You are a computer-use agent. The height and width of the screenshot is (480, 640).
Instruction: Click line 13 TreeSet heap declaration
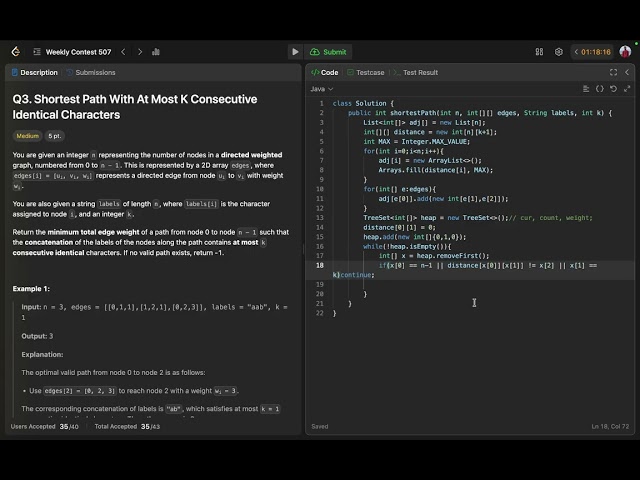[x=478, y=218]
